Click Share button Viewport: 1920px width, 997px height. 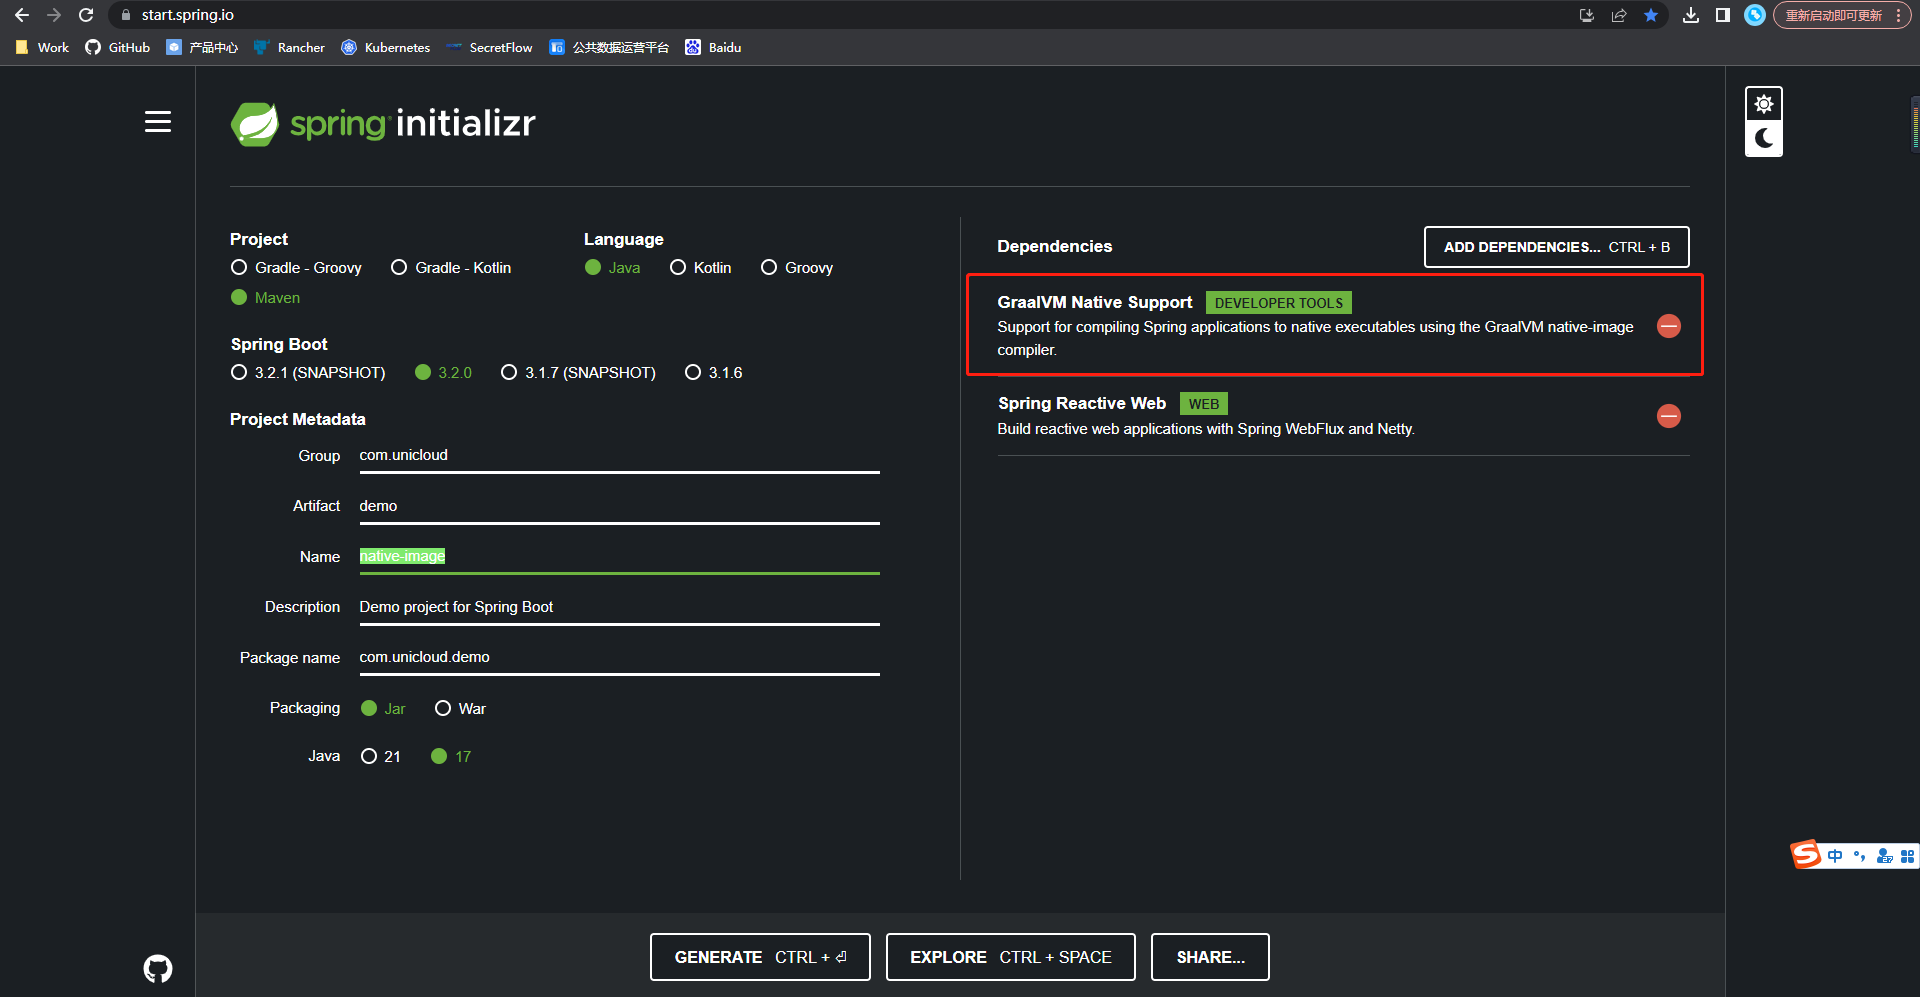1210,957
